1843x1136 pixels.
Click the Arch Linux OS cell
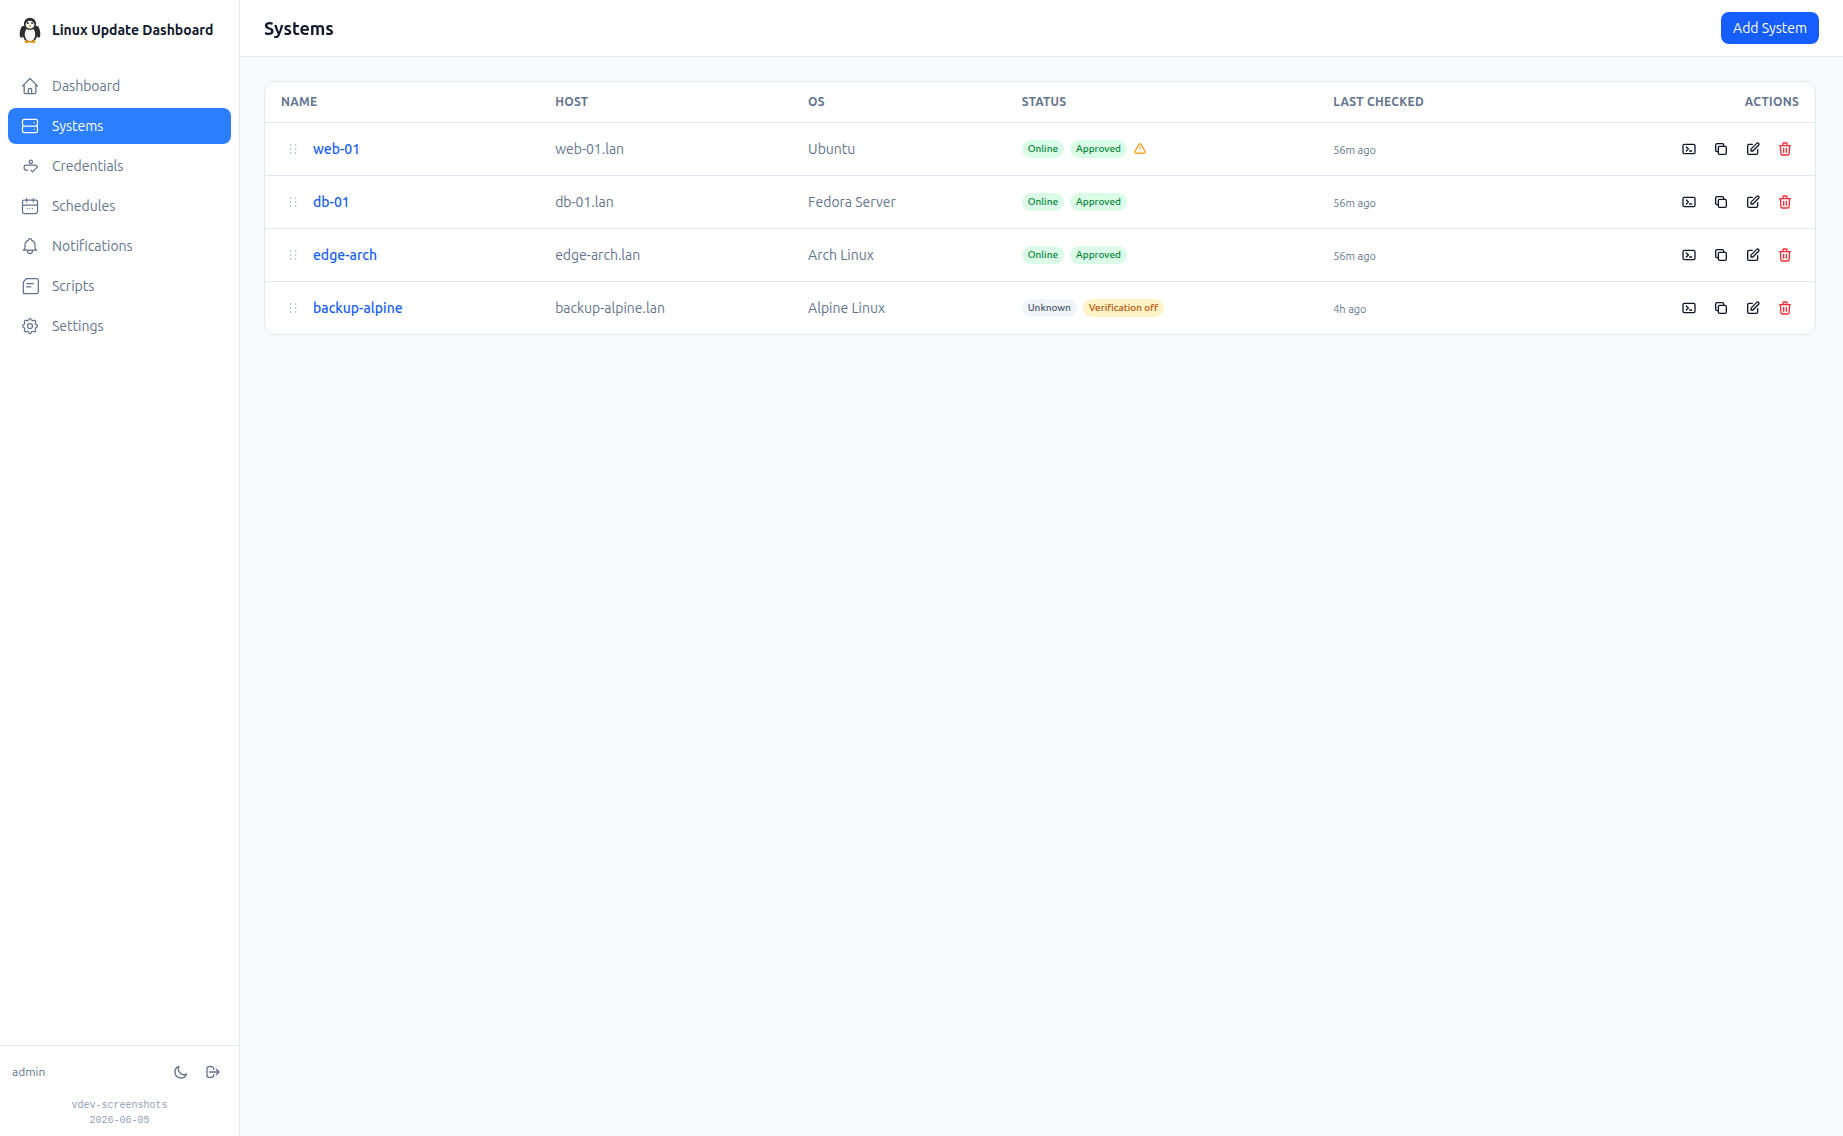841,255
